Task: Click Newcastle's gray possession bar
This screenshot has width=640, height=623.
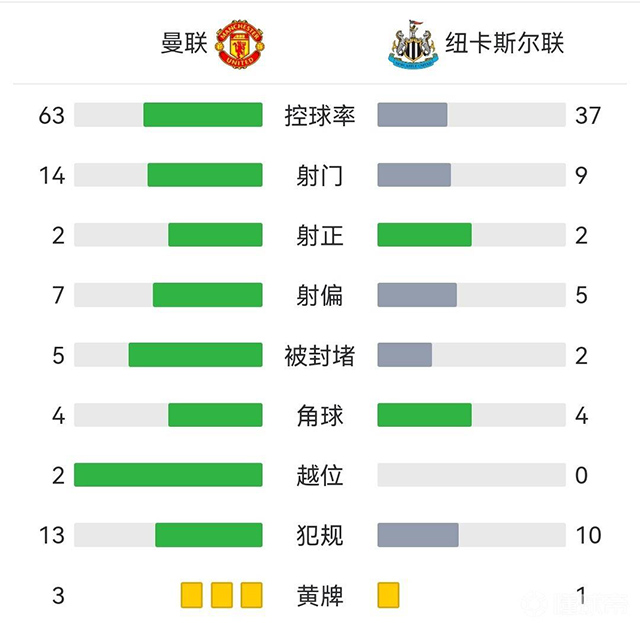Action: coord(412,115)
